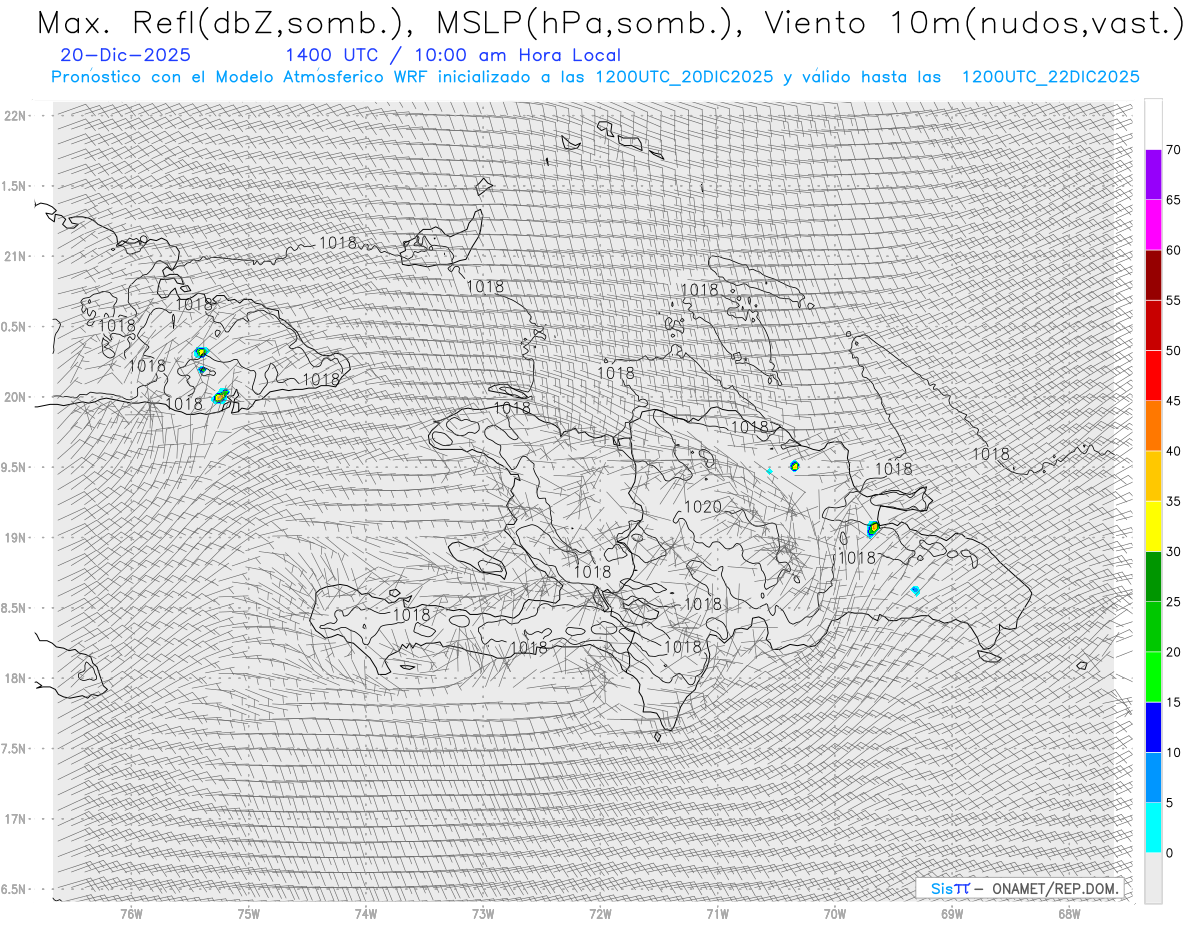
Task: Click the '72W' longitude axis label
Action: tap(600, 914)
